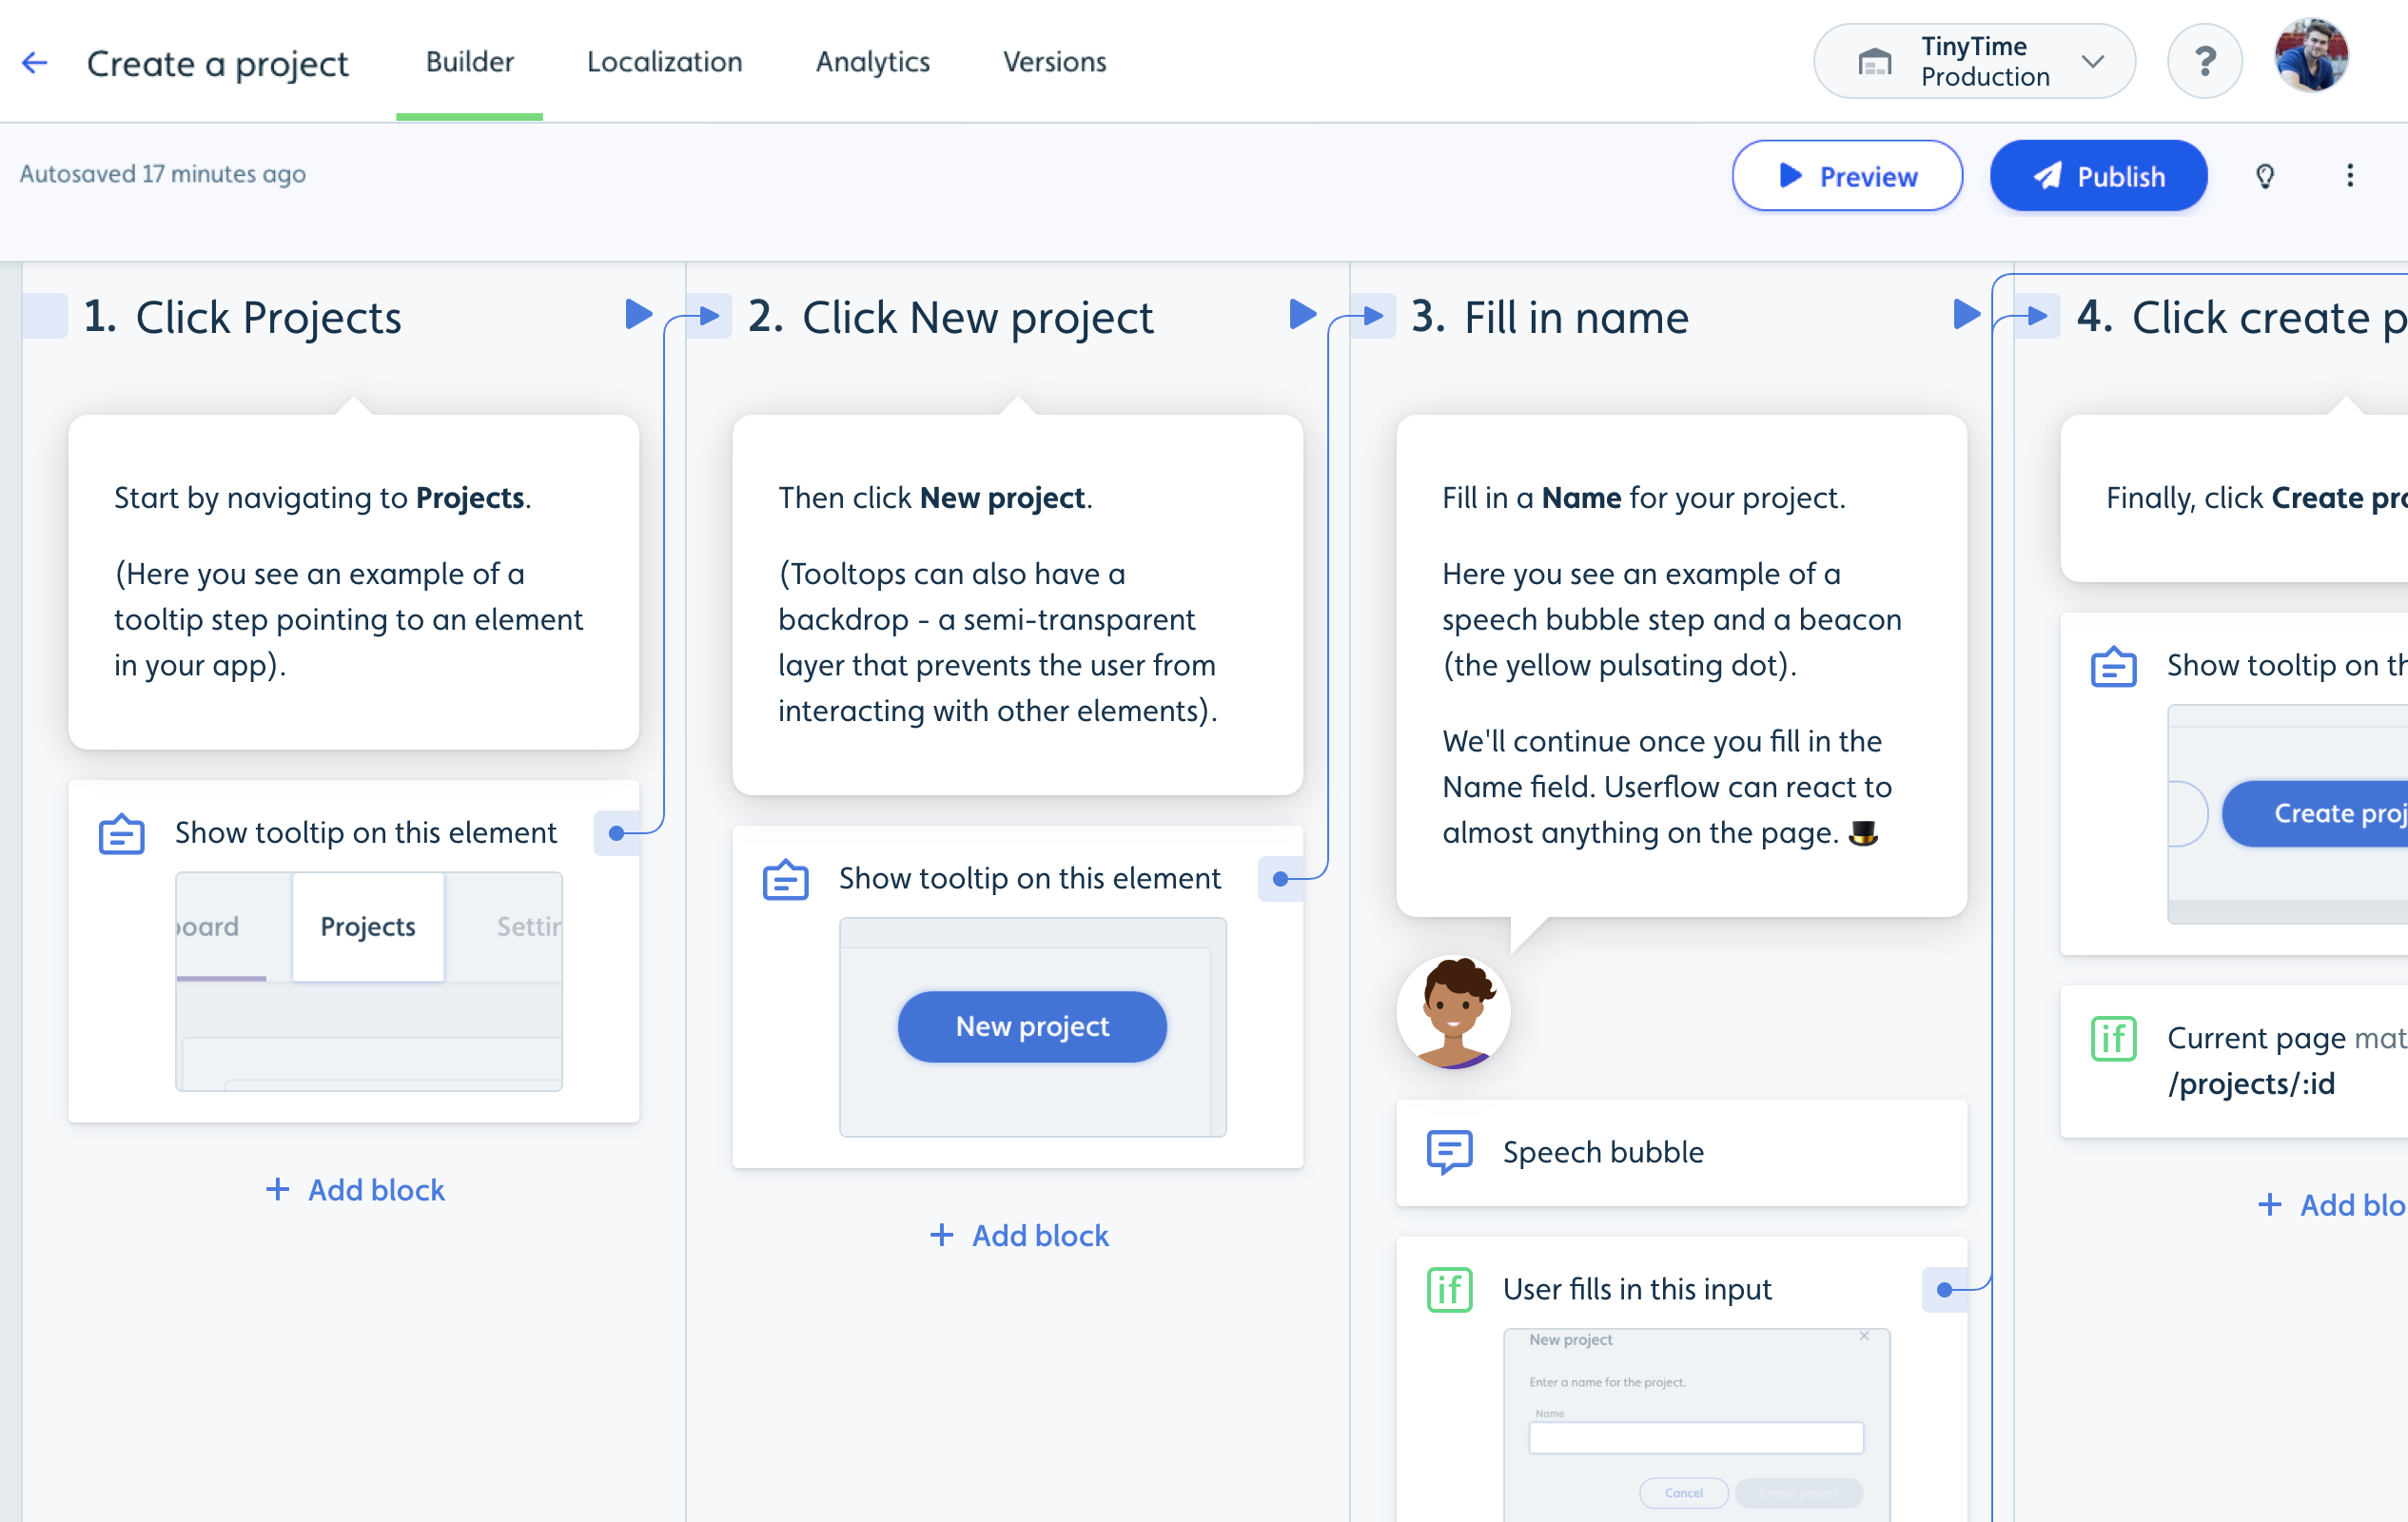Add block under step 2
Viewport: 2408px width, 1522px height.
(x=1019, y=1235)
